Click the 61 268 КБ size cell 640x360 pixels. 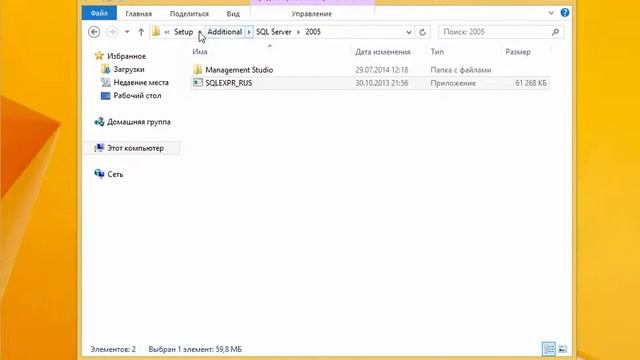[531, 83]
